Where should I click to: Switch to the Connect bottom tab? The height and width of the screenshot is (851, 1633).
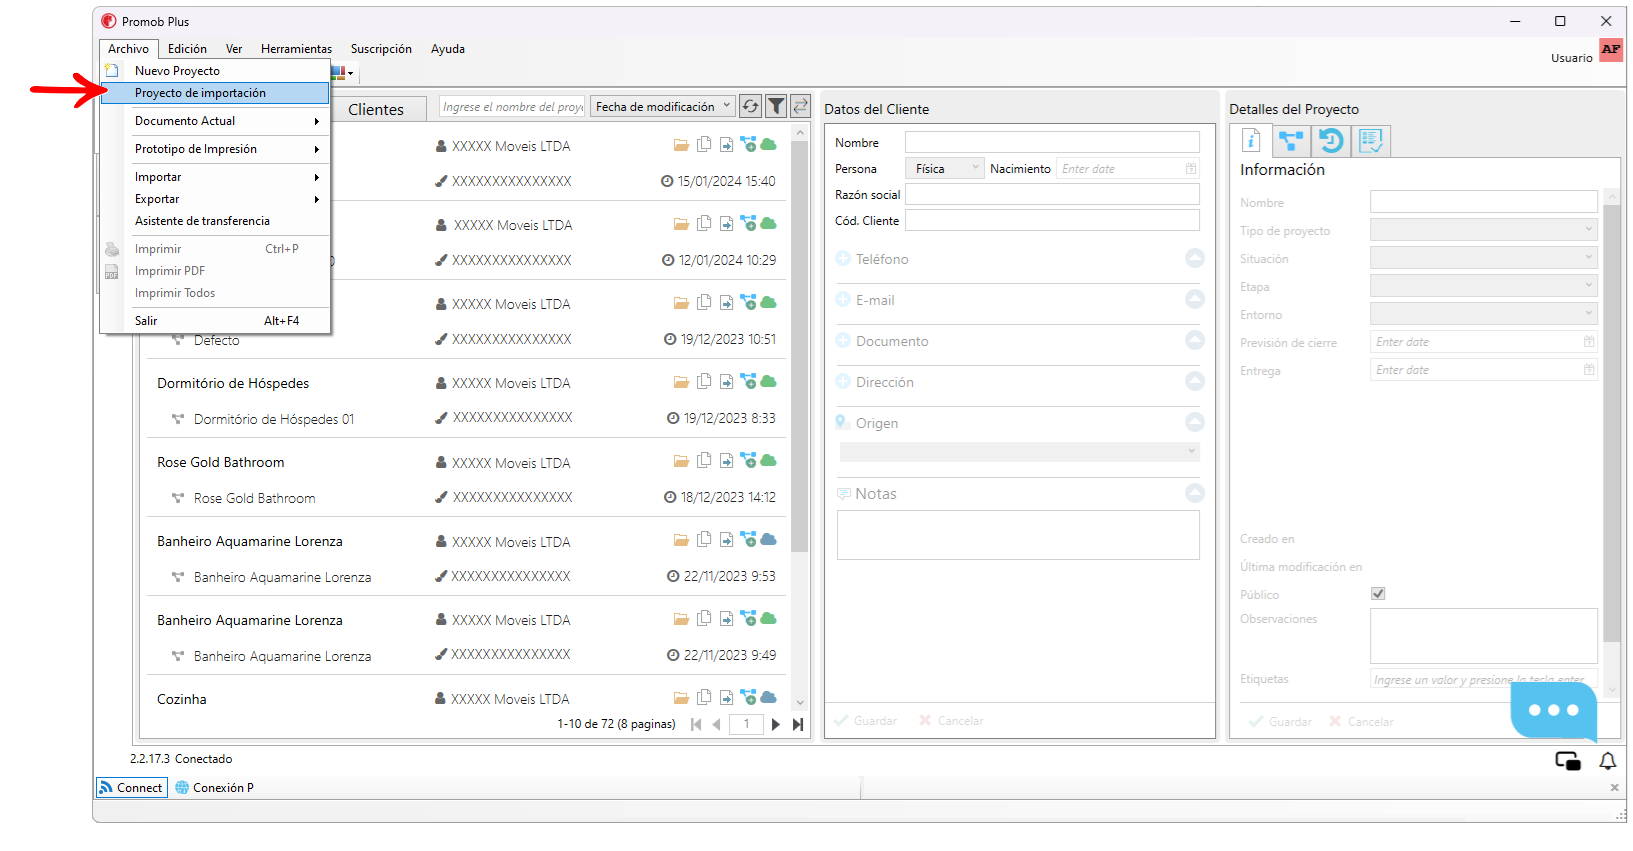[131, 788]
